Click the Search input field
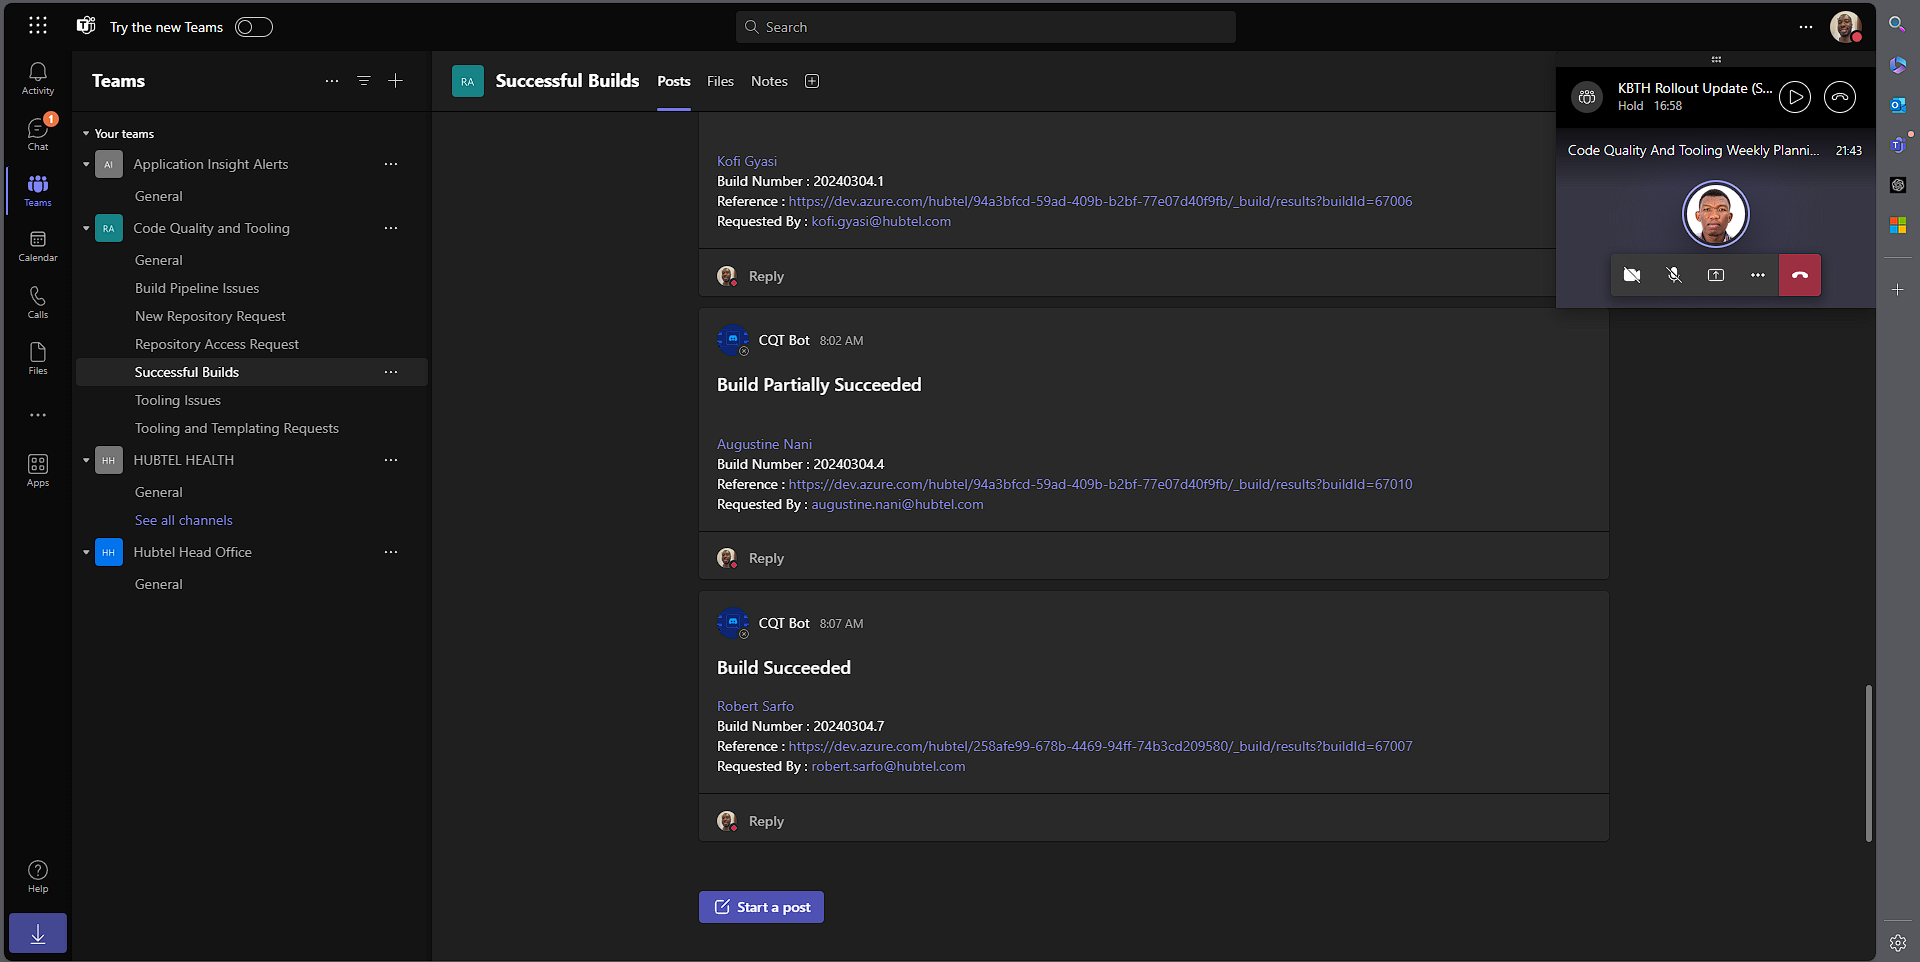This screenshot has width=1920, height=962. 986,27
